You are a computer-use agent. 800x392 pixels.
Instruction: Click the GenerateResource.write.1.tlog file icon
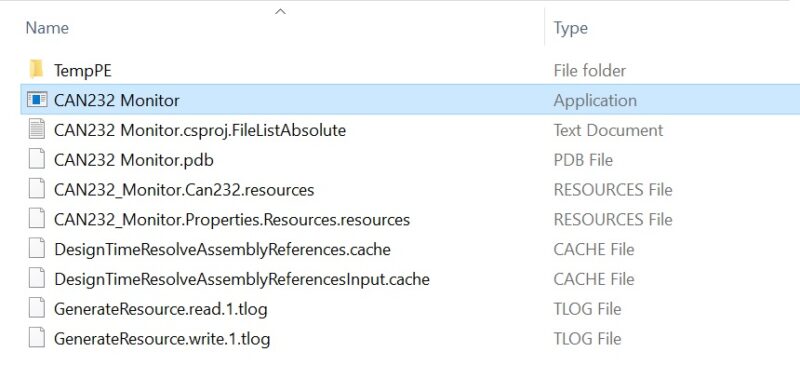pyautogui.click(x=37, y=338)
